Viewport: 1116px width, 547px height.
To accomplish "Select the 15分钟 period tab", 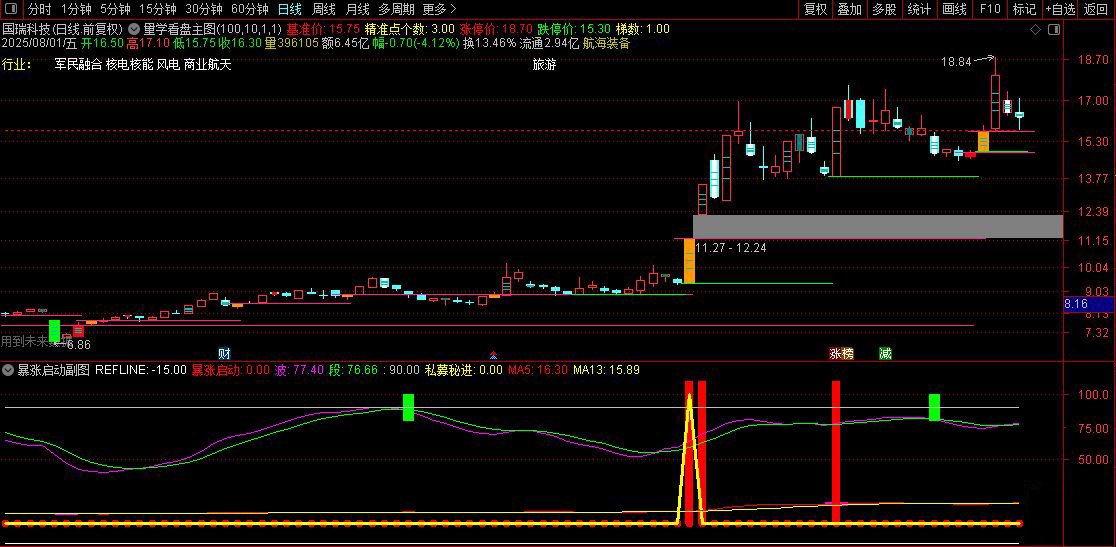I will coord(157,9).
